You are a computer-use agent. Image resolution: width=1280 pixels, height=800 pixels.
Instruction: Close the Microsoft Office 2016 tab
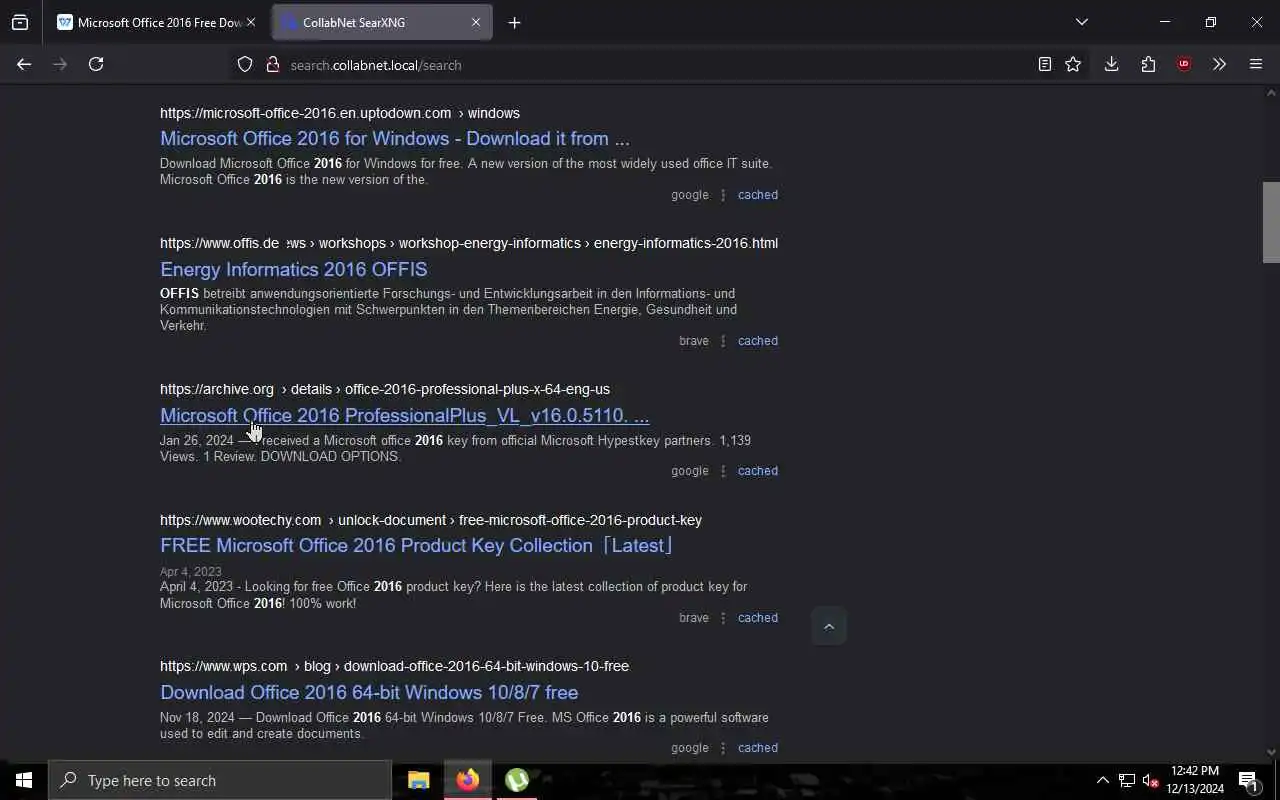point(251,22)
